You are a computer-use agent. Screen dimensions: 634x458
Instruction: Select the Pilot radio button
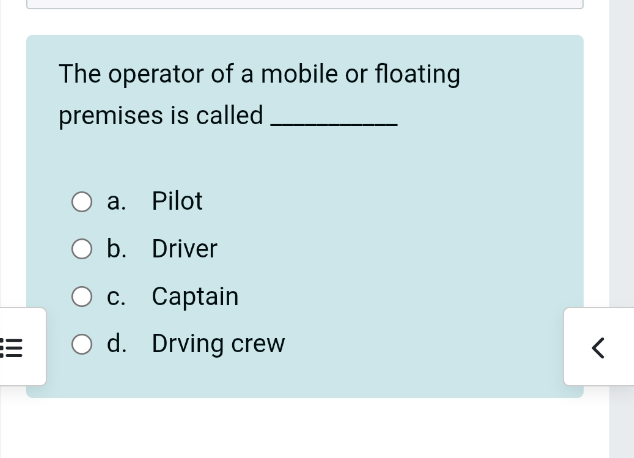(x=82, y=202)
